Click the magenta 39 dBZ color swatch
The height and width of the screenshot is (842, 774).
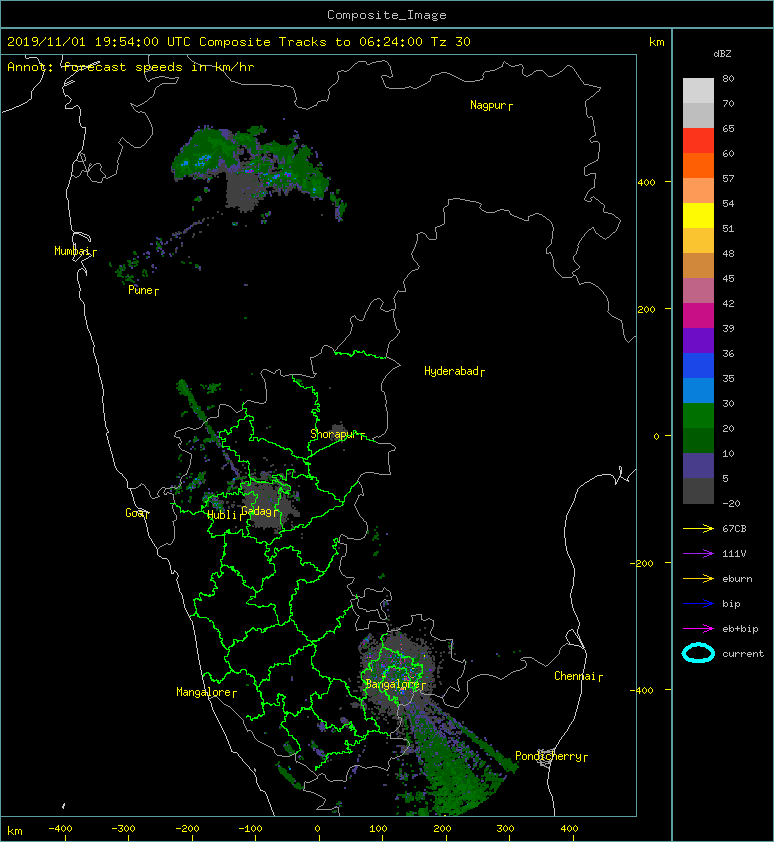698,316
